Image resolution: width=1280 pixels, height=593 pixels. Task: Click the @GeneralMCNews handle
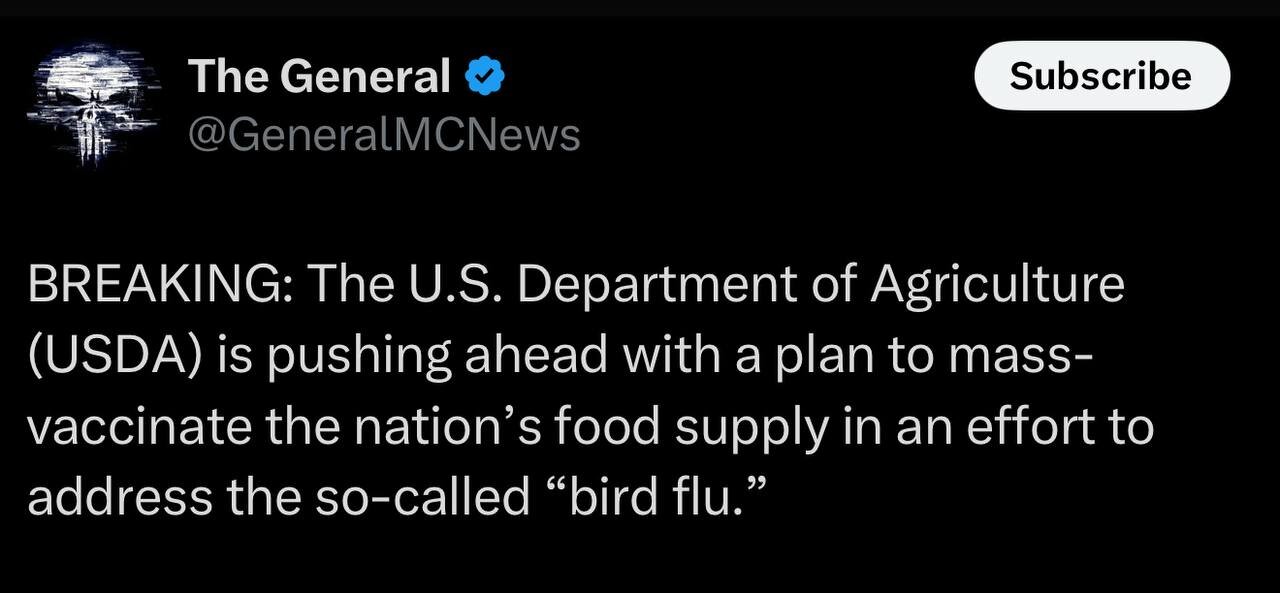(x=384, y=133)
